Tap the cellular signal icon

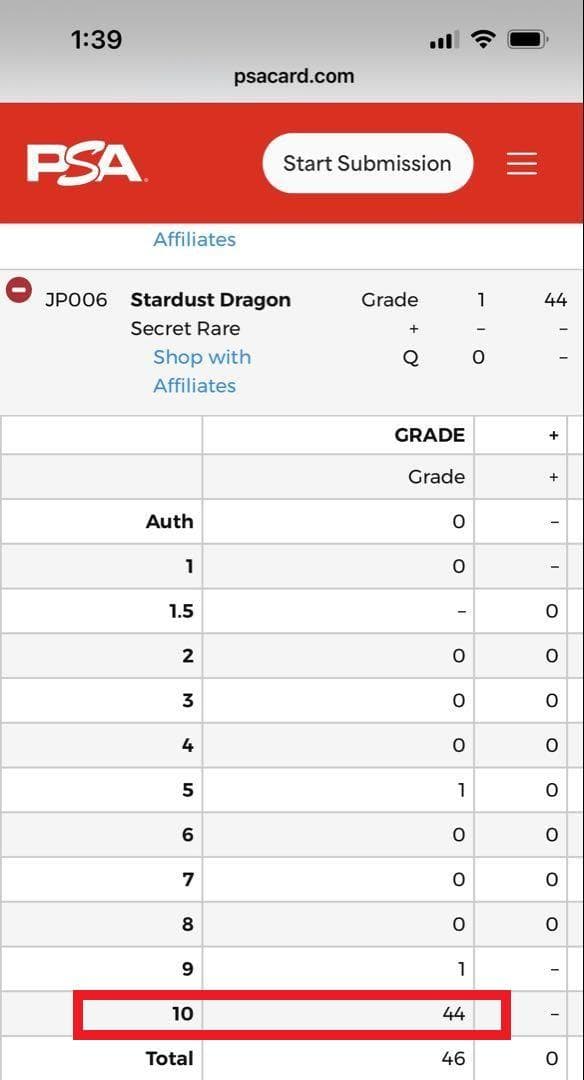point(441,40)
